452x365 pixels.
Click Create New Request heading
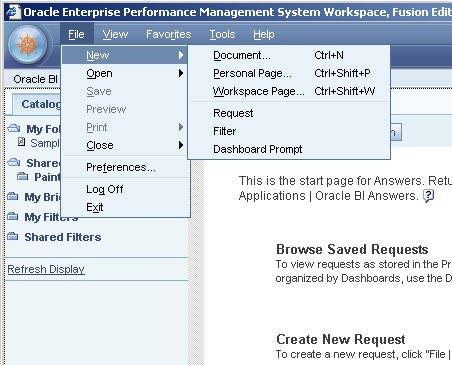tap(341, 339)
